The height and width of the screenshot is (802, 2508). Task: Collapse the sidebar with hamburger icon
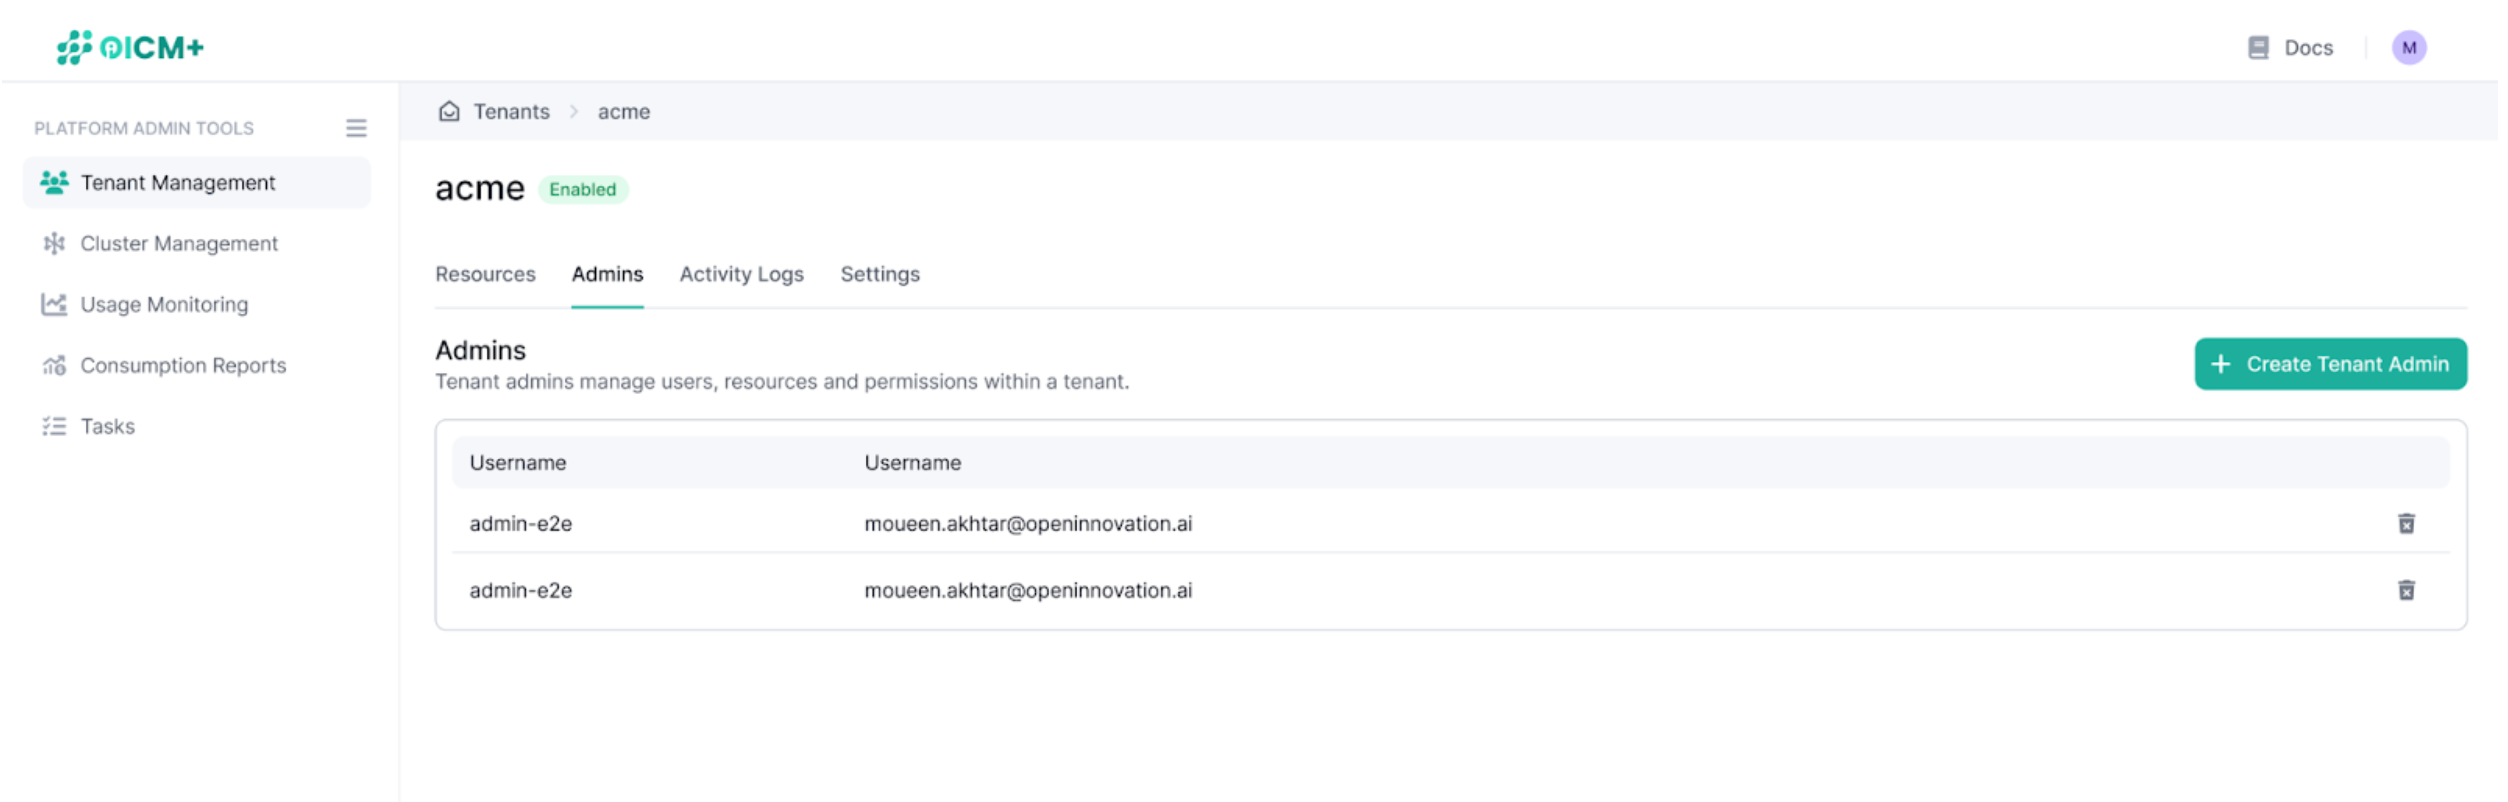pyautogui.click(x=356, y=128)
